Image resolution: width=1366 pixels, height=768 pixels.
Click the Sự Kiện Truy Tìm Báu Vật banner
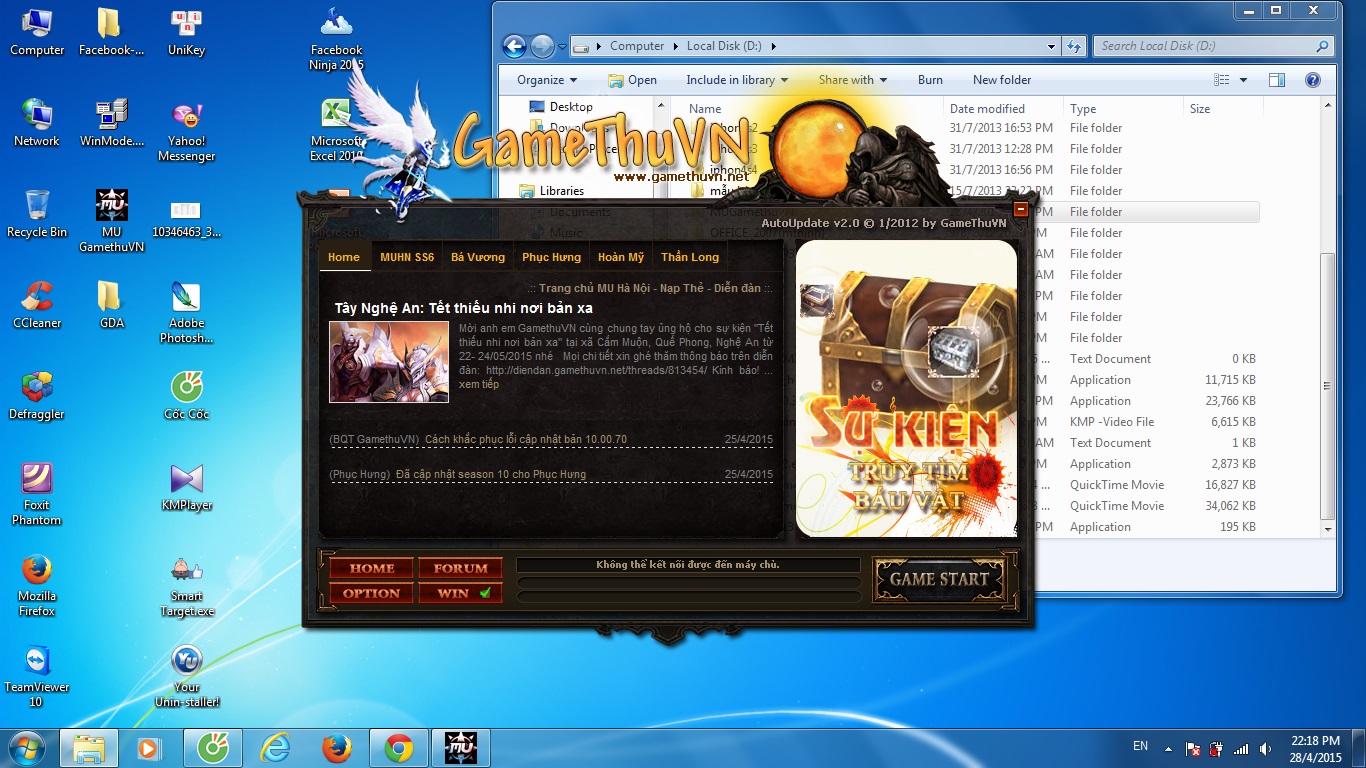pos(906,388)
